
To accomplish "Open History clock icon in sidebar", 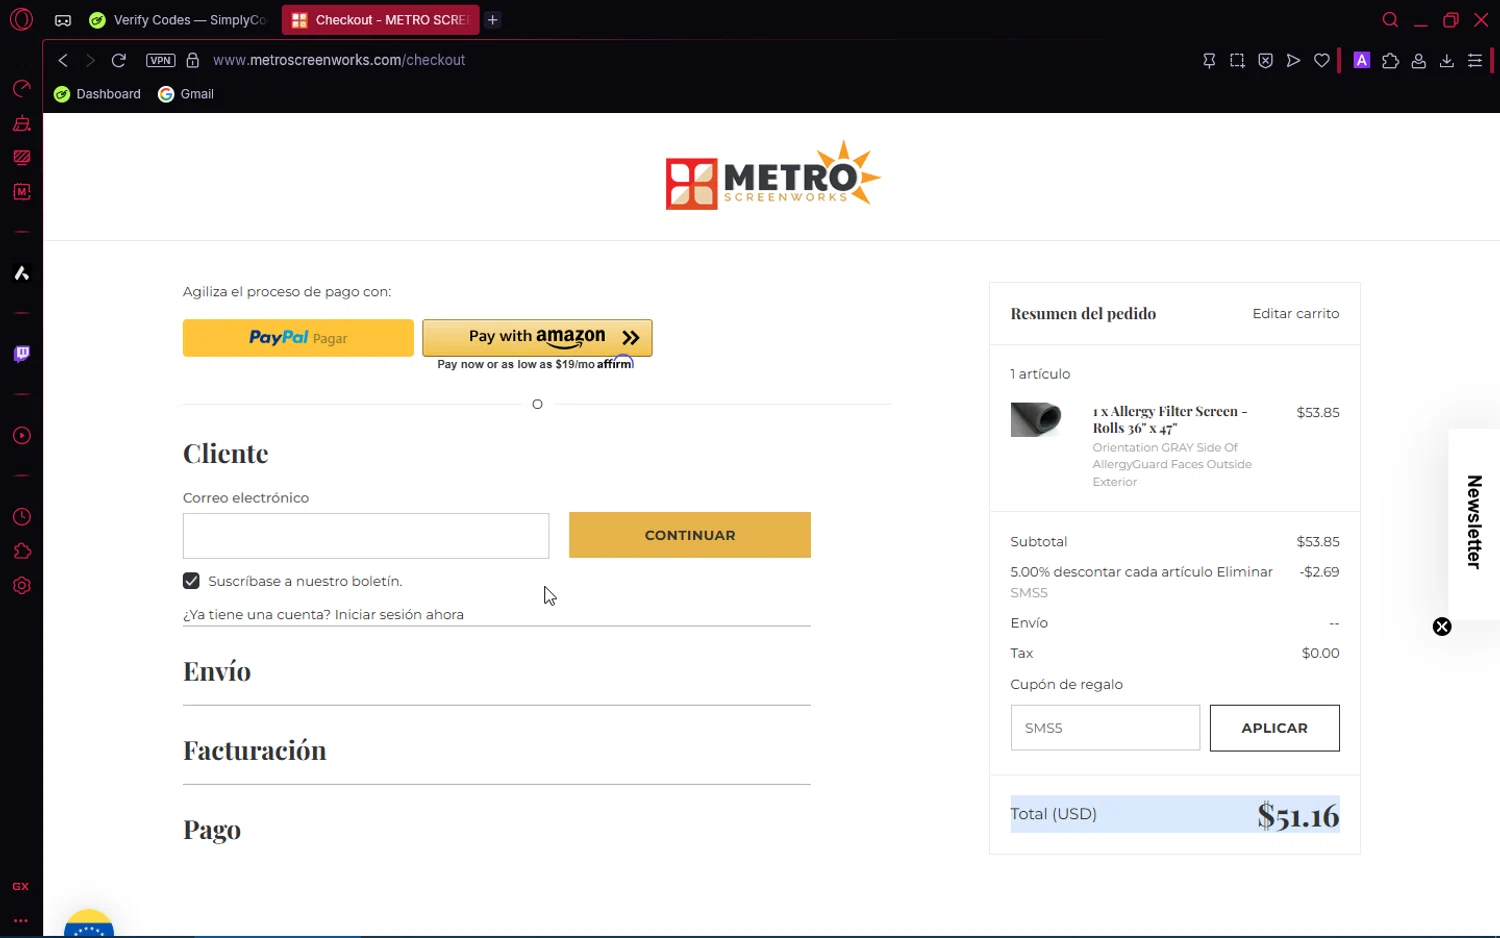I will [x=21, y=517].
